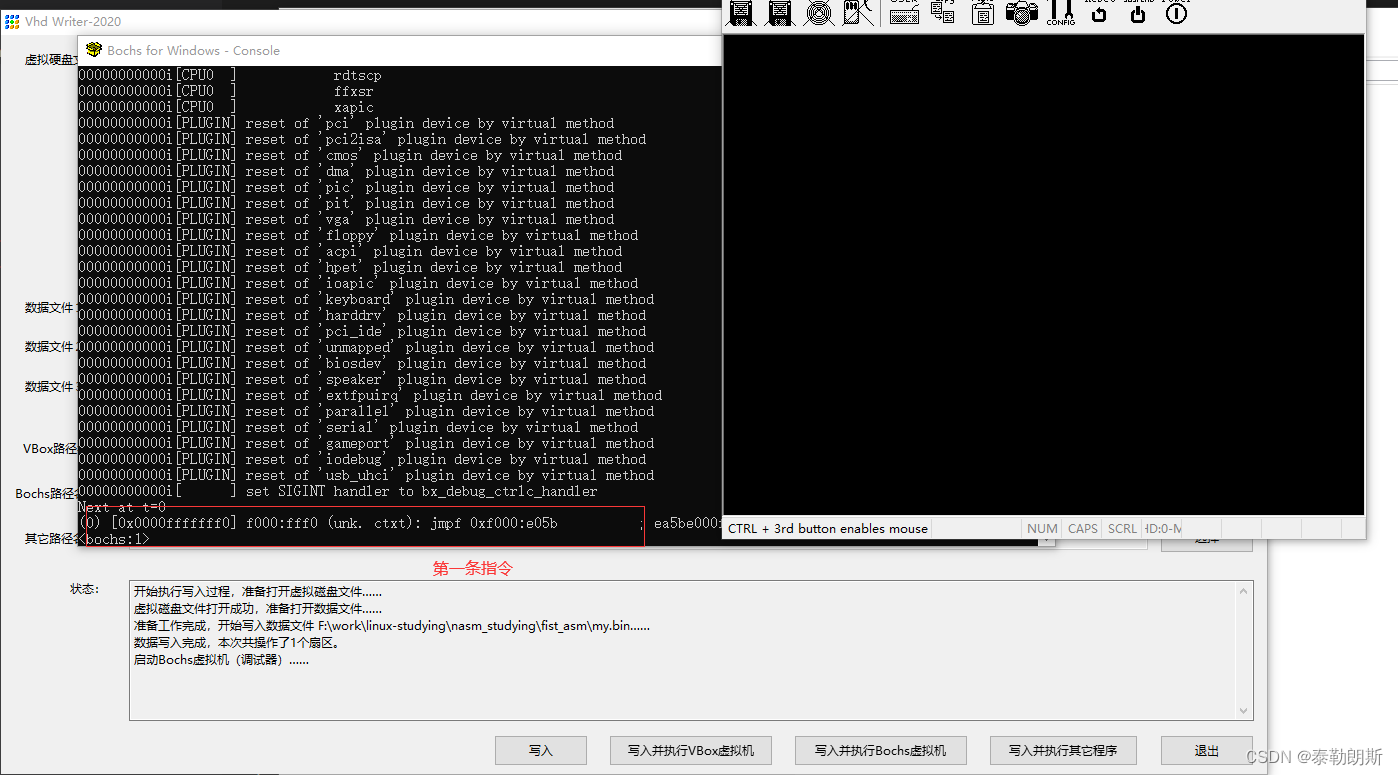
Task: Click inside the black Bochs display screen
Action: 1043,274
